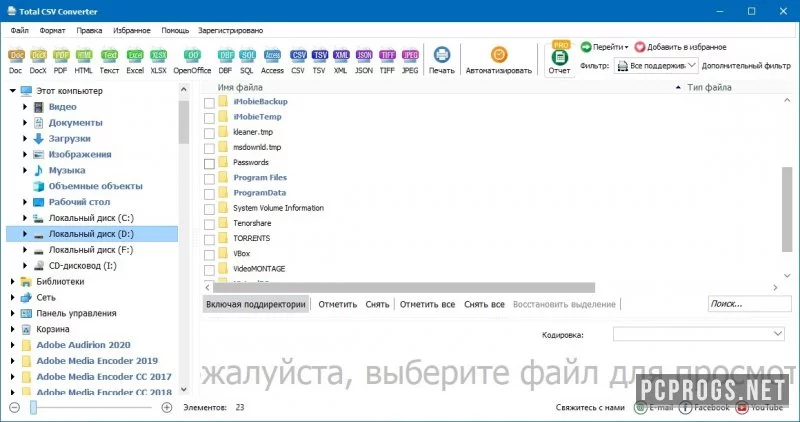Convert to PDF format icon

(x=61, y=61)
